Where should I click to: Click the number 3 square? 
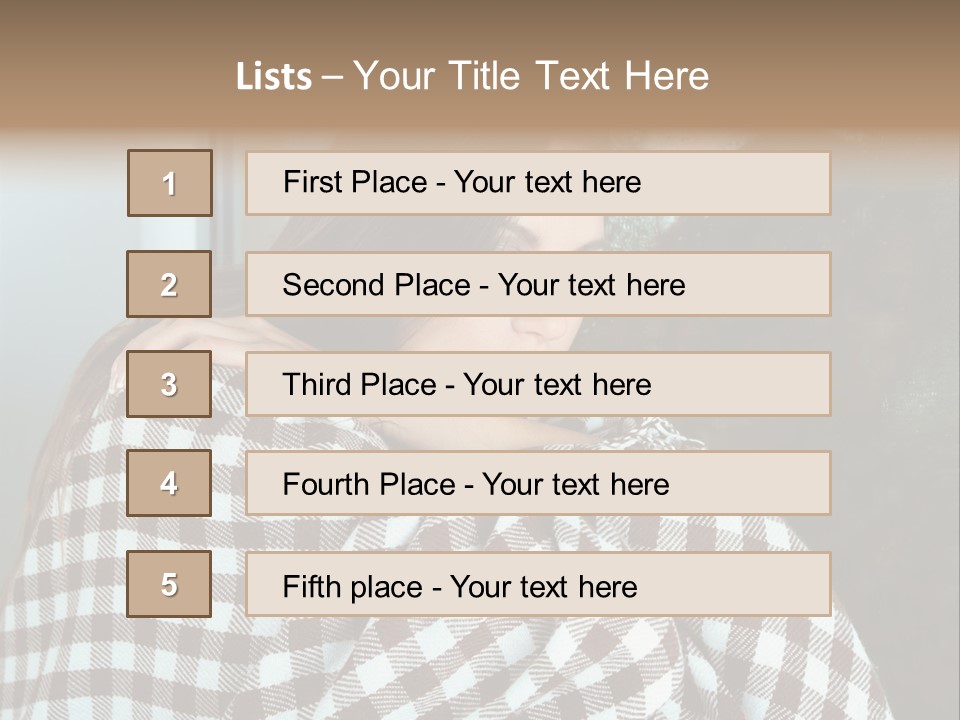[x=169, y=384]
